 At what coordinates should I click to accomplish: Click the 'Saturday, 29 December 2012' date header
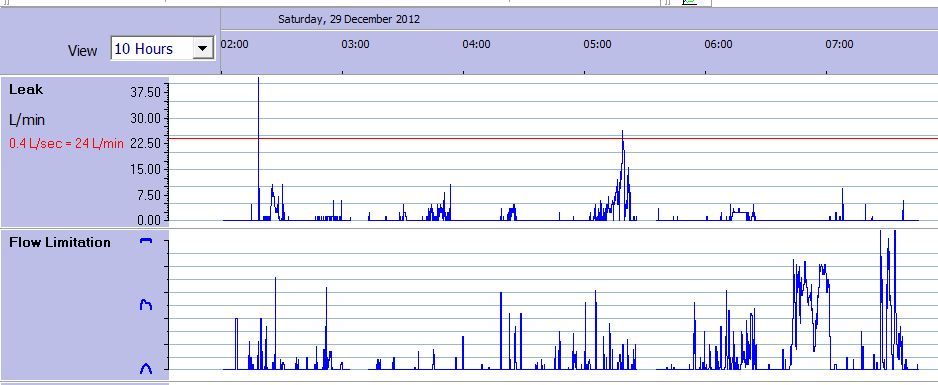[349, 19]
